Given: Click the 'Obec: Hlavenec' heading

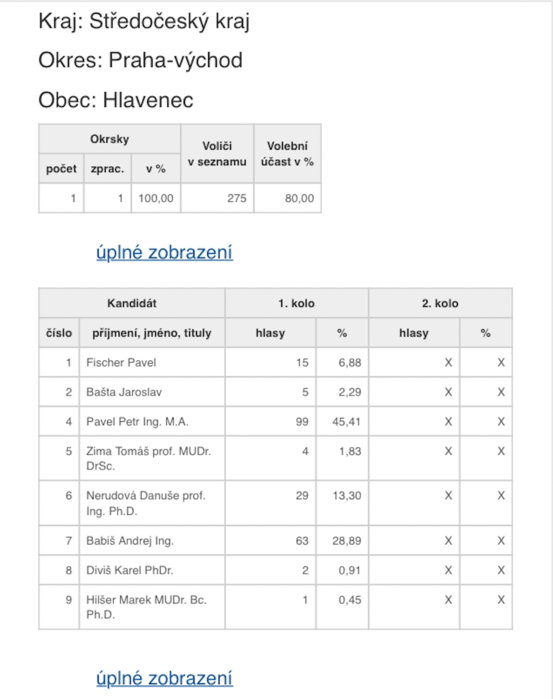Looking at the screenshot, I should tap(116, 100).
